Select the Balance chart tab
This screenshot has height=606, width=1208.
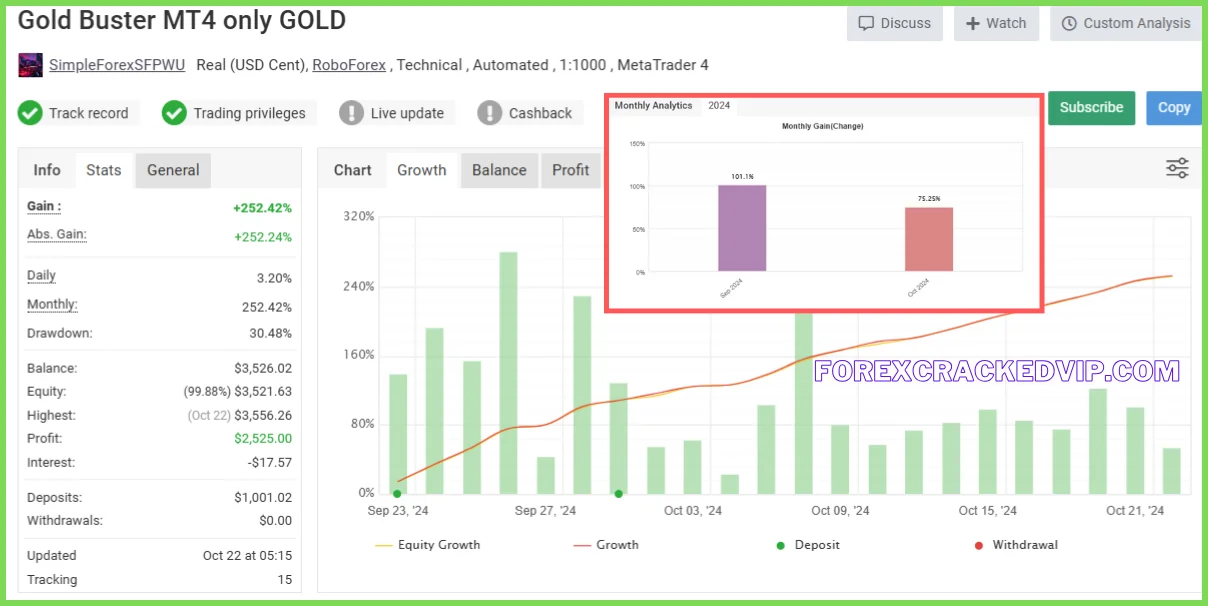[499, 170]
